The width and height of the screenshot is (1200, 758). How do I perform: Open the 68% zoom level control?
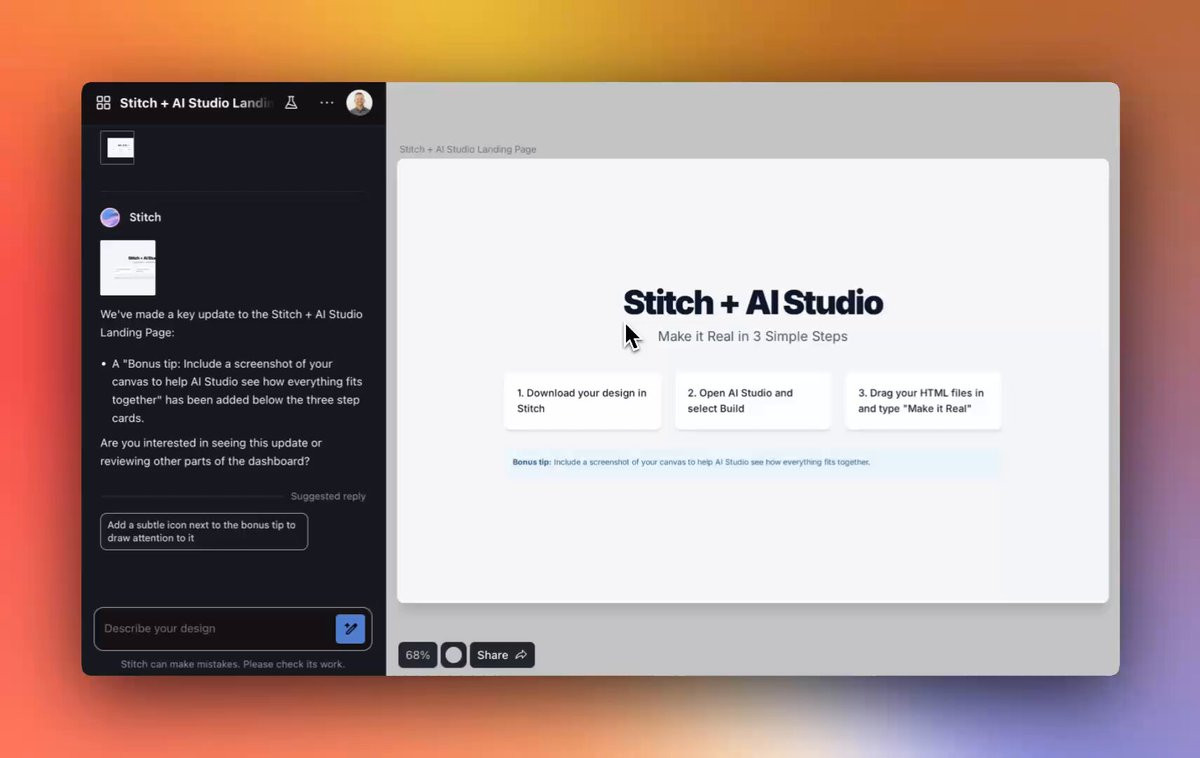418,655
